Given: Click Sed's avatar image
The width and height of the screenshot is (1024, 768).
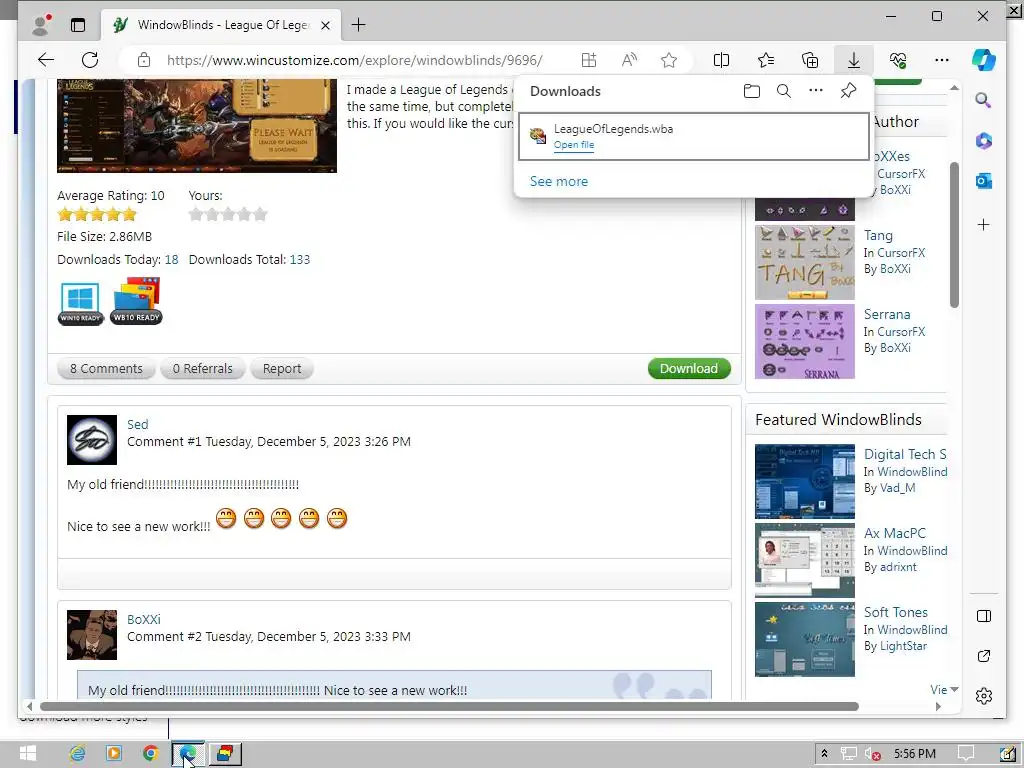Looking at the screenshot, I should pos(92,440).
